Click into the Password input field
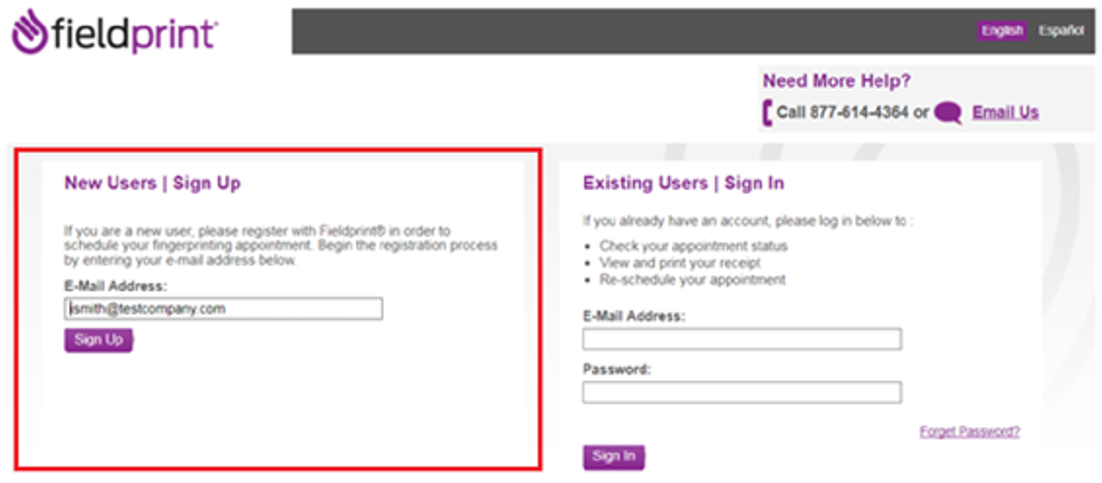1102x483 pixels. [x=741, y=392]
